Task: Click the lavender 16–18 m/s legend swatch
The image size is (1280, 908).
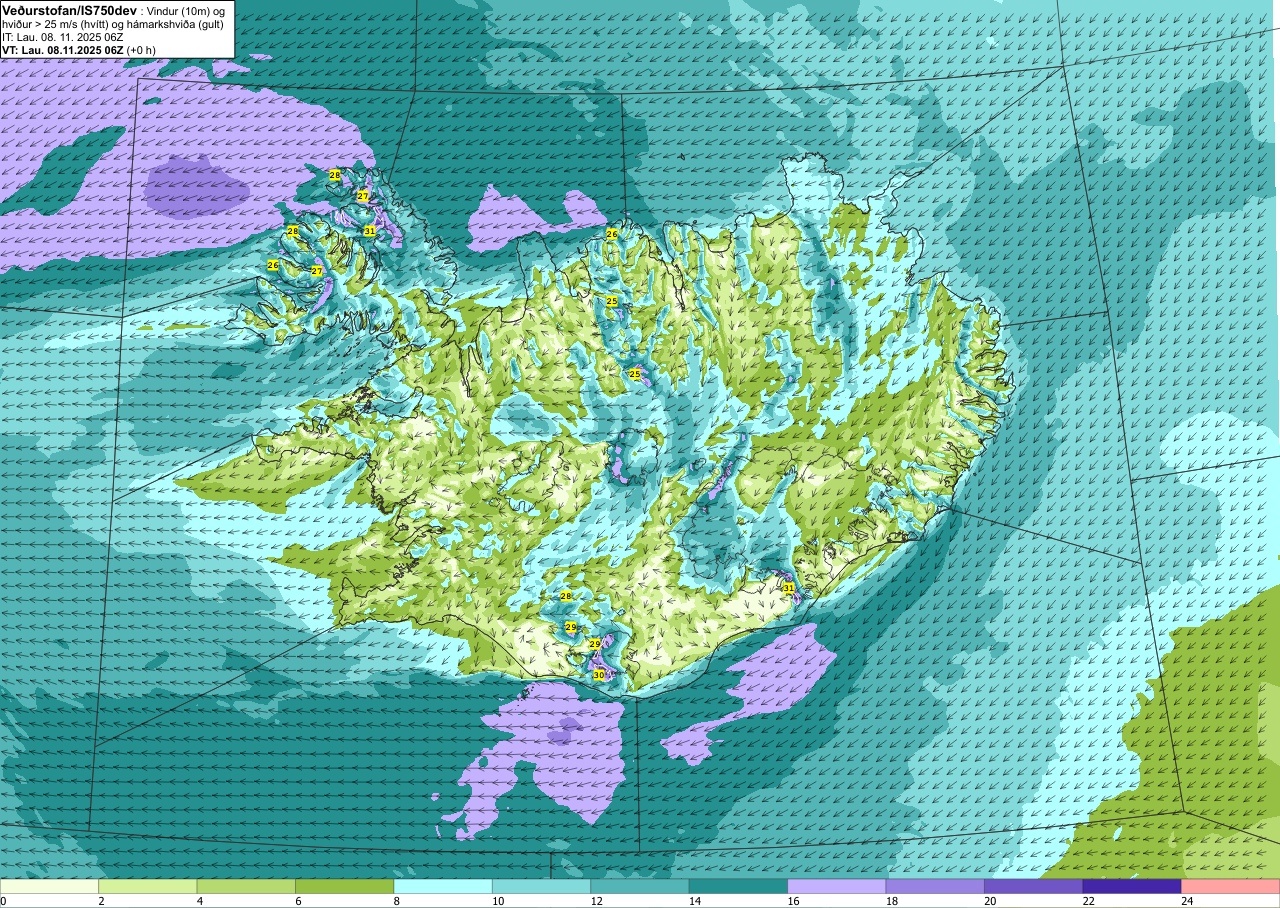Action: coord(836,886)
